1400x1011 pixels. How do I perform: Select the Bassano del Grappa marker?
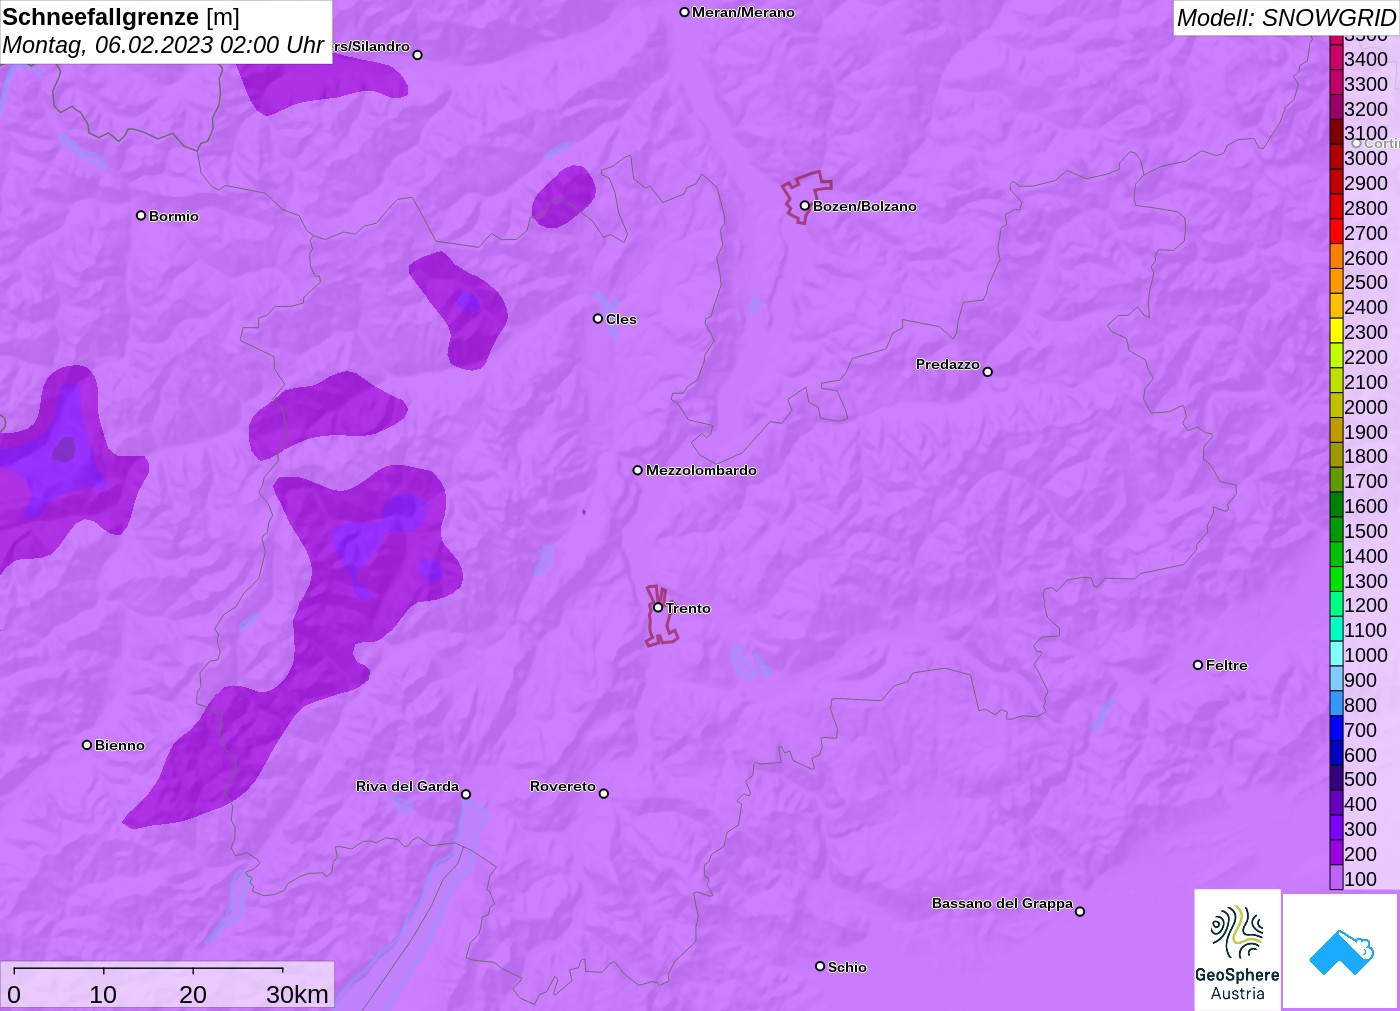point(1079,910)
